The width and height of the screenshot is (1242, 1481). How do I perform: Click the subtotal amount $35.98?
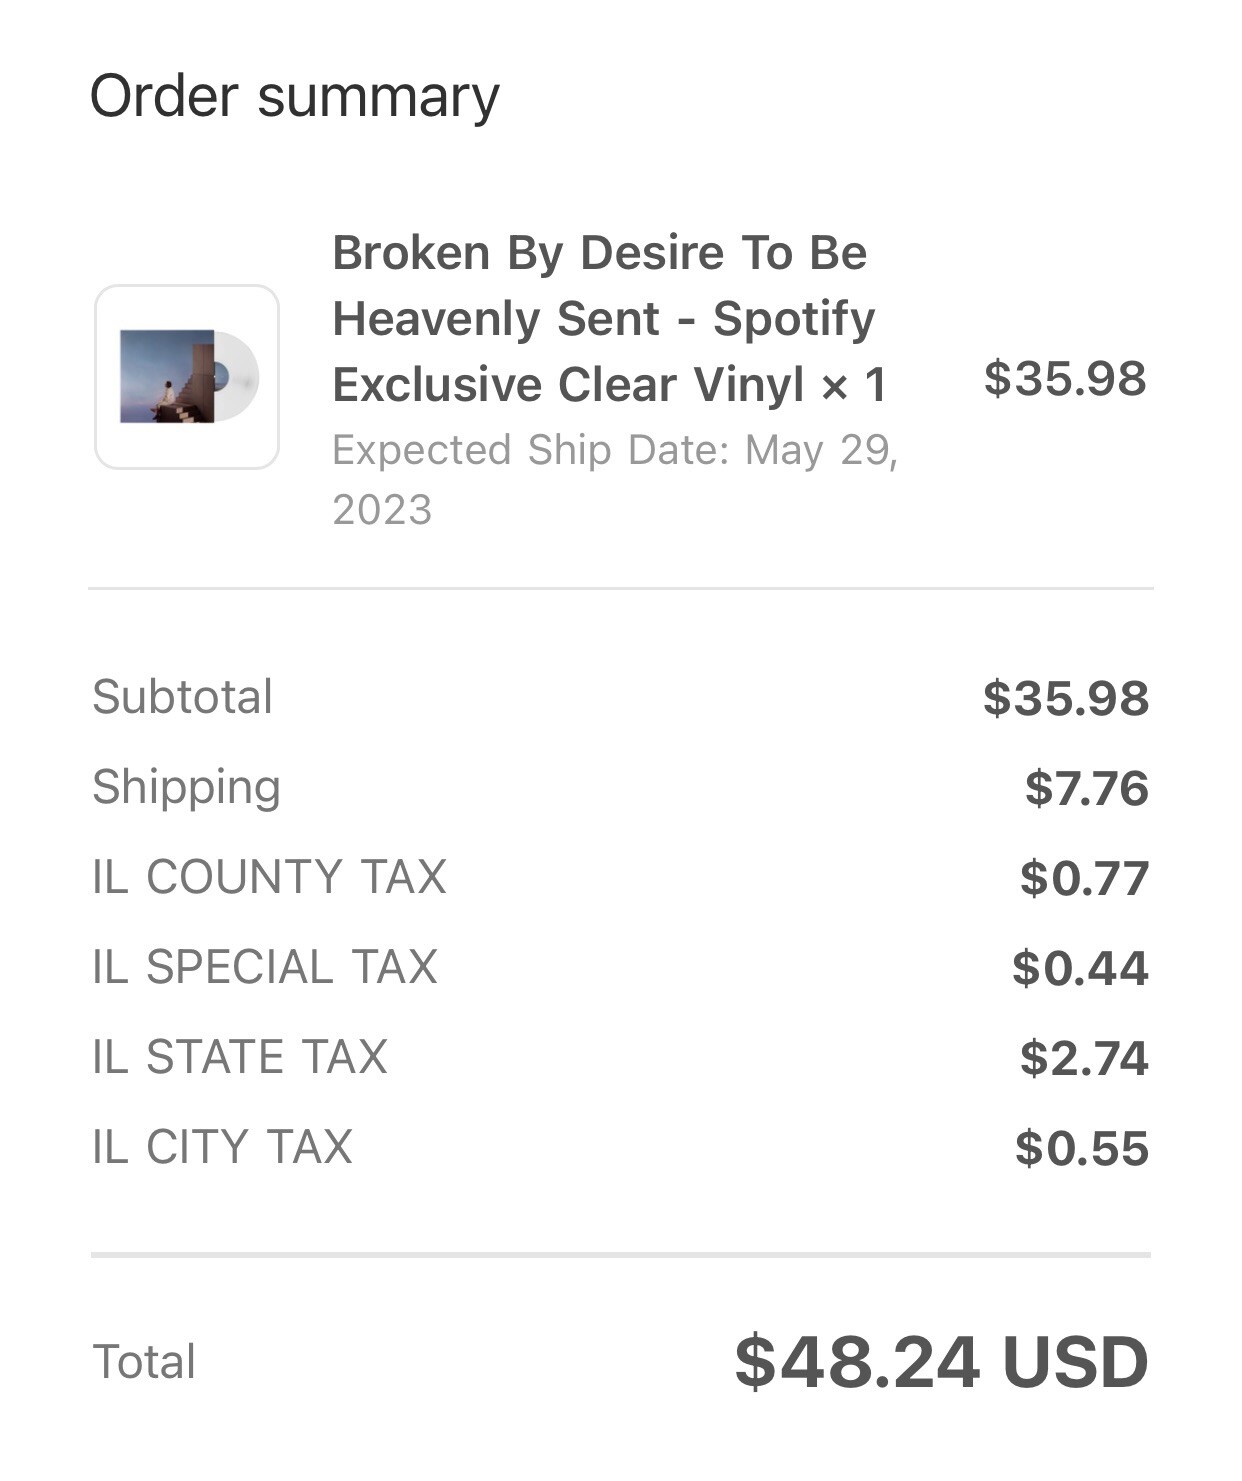tap(1066, 698)
